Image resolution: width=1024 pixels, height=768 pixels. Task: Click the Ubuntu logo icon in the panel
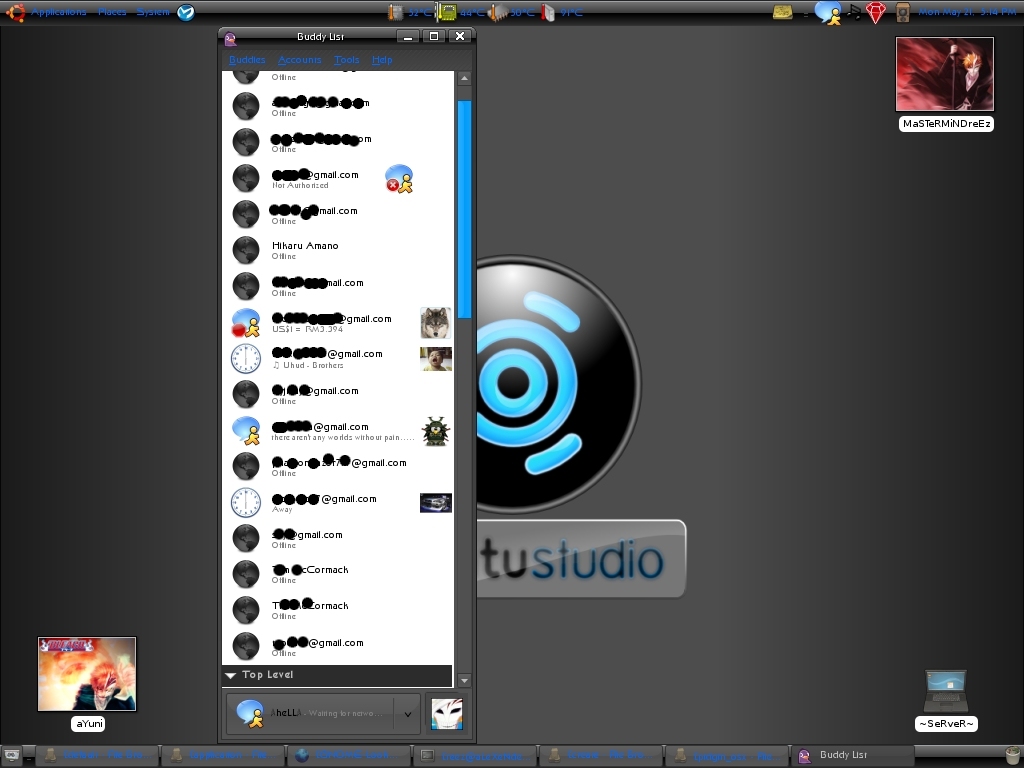[15, 12]
